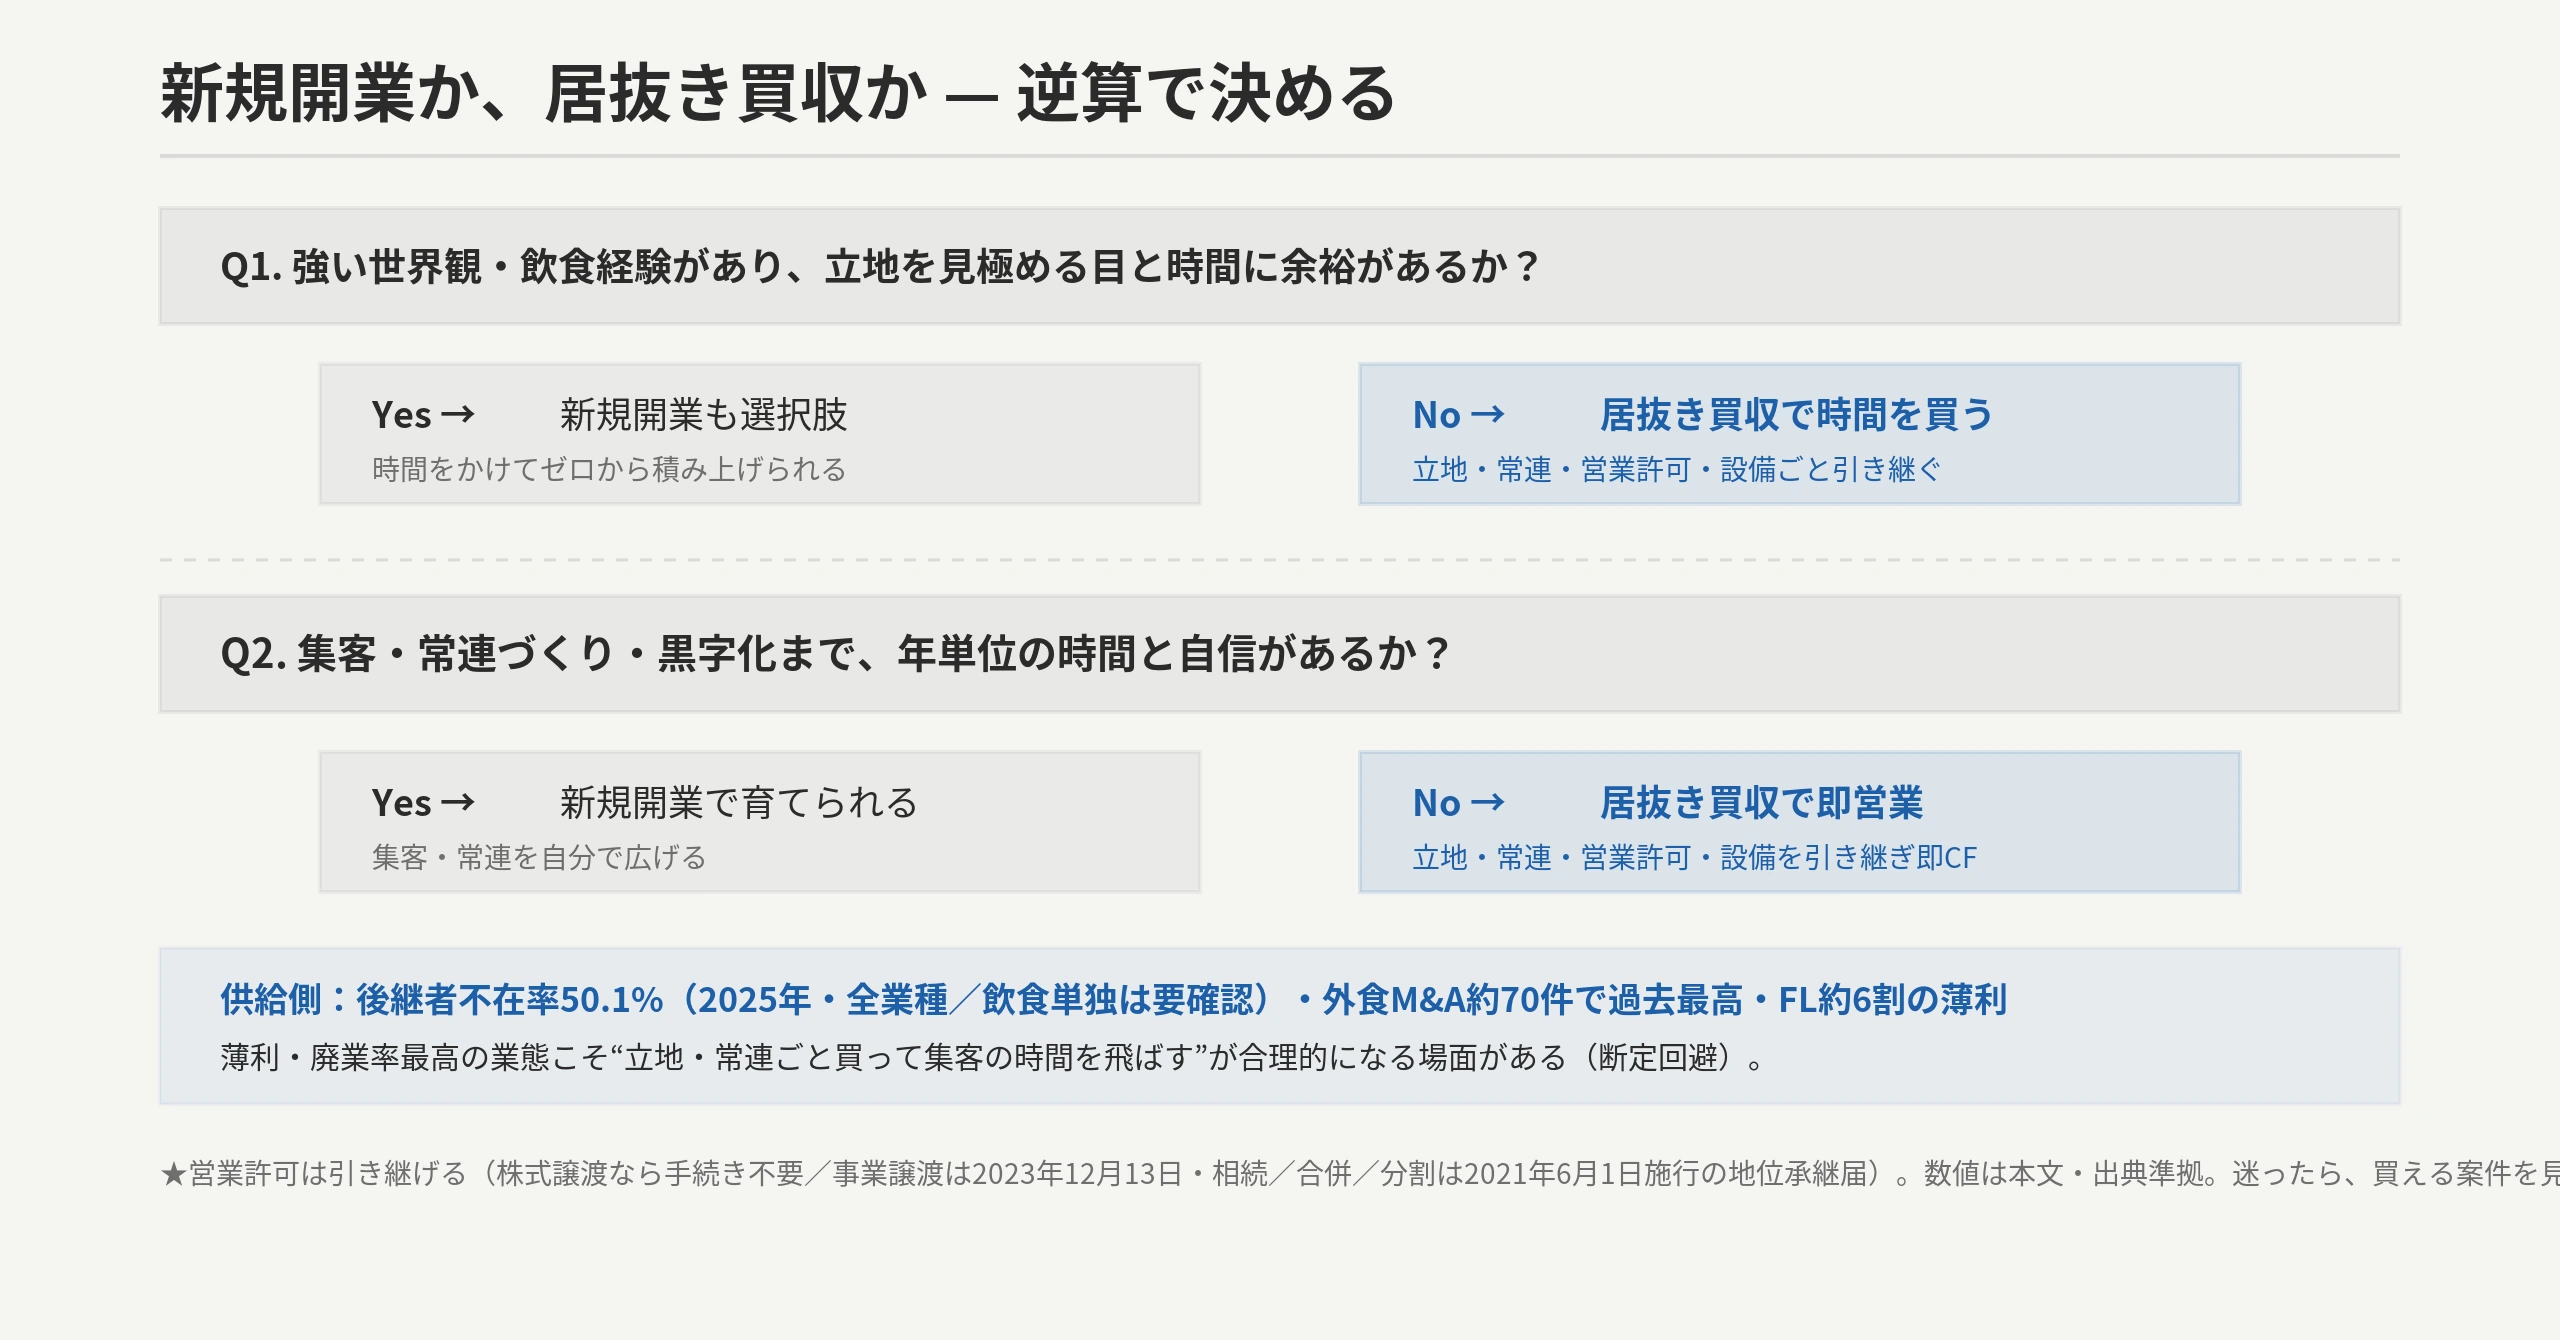The width and height of the screenshot is (2560, 1340).
Task: Select the text 新規開業で育てられる
Action: pos(738,803)
